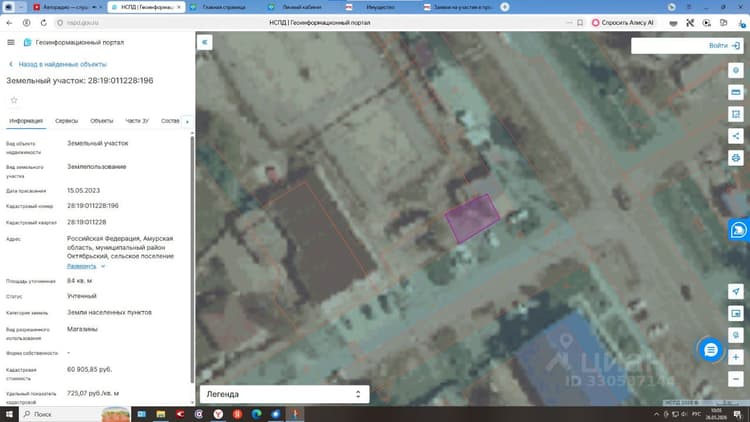
Task: Close the НСПД browser tab
Action: pos(179,7)
